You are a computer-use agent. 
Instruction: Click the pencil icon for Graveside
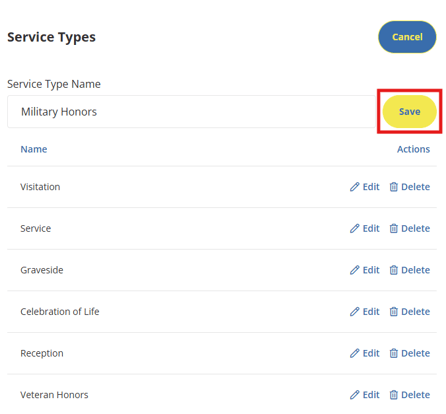354,270
